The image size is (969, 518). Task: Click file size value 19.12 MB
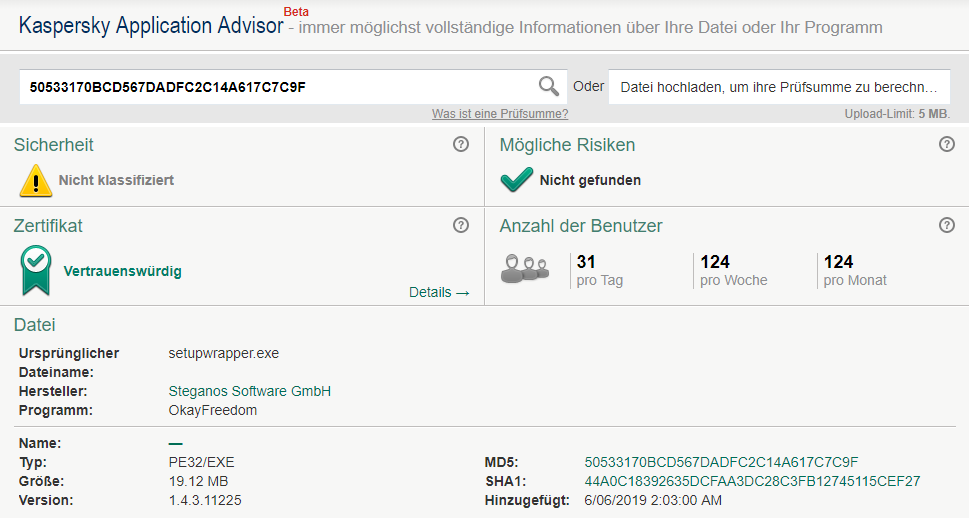[x=198, y=481]
